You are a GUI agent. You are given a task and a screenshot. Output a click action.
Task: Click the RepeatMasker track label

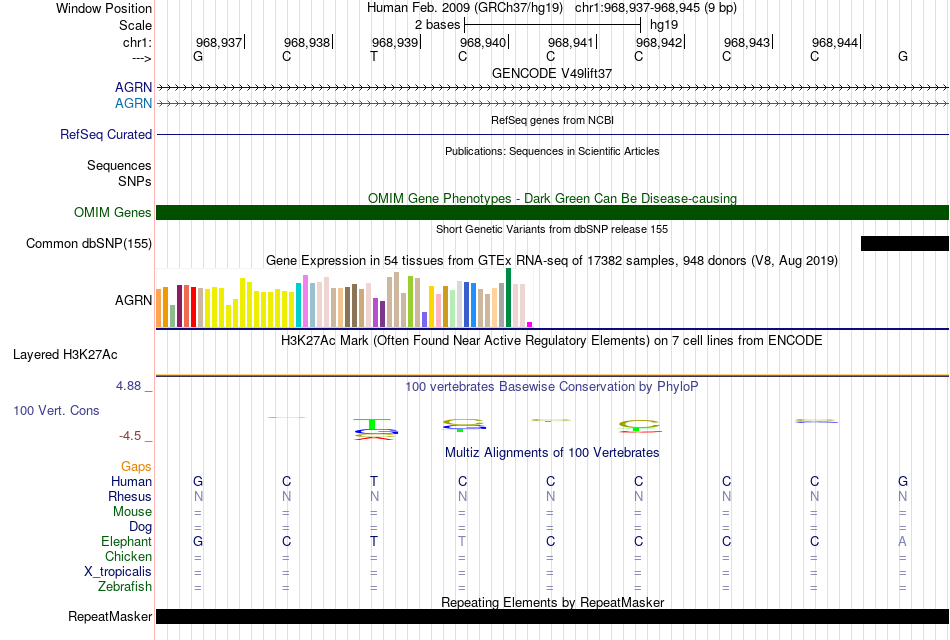[110, 616]
